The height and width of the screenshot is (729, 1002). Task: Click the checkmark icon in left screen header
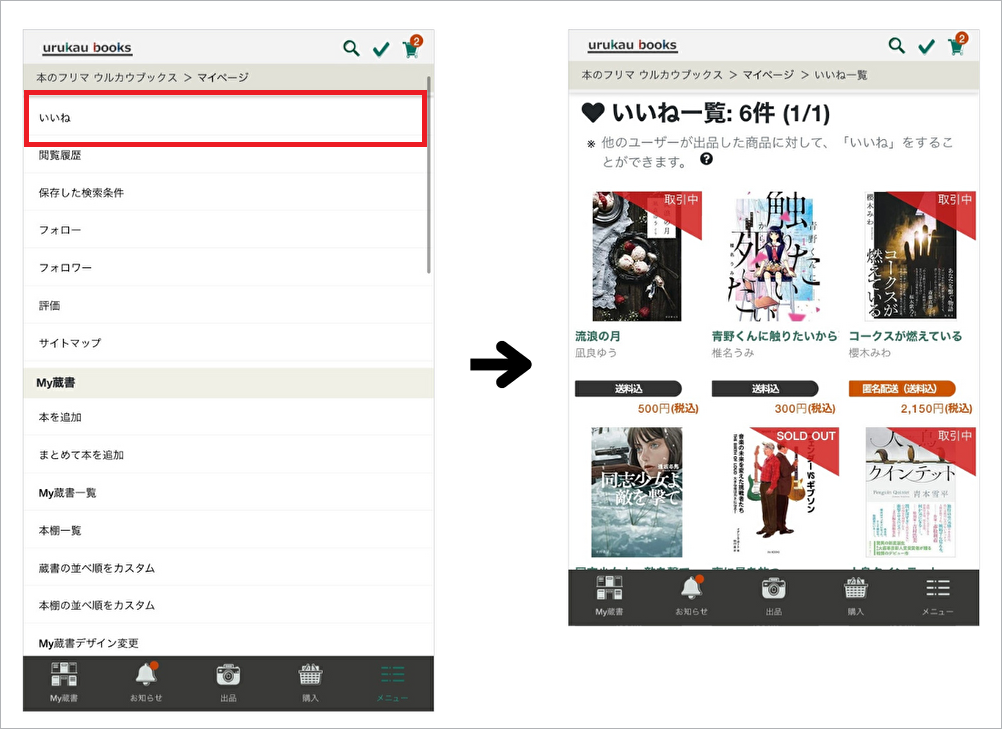381,49
